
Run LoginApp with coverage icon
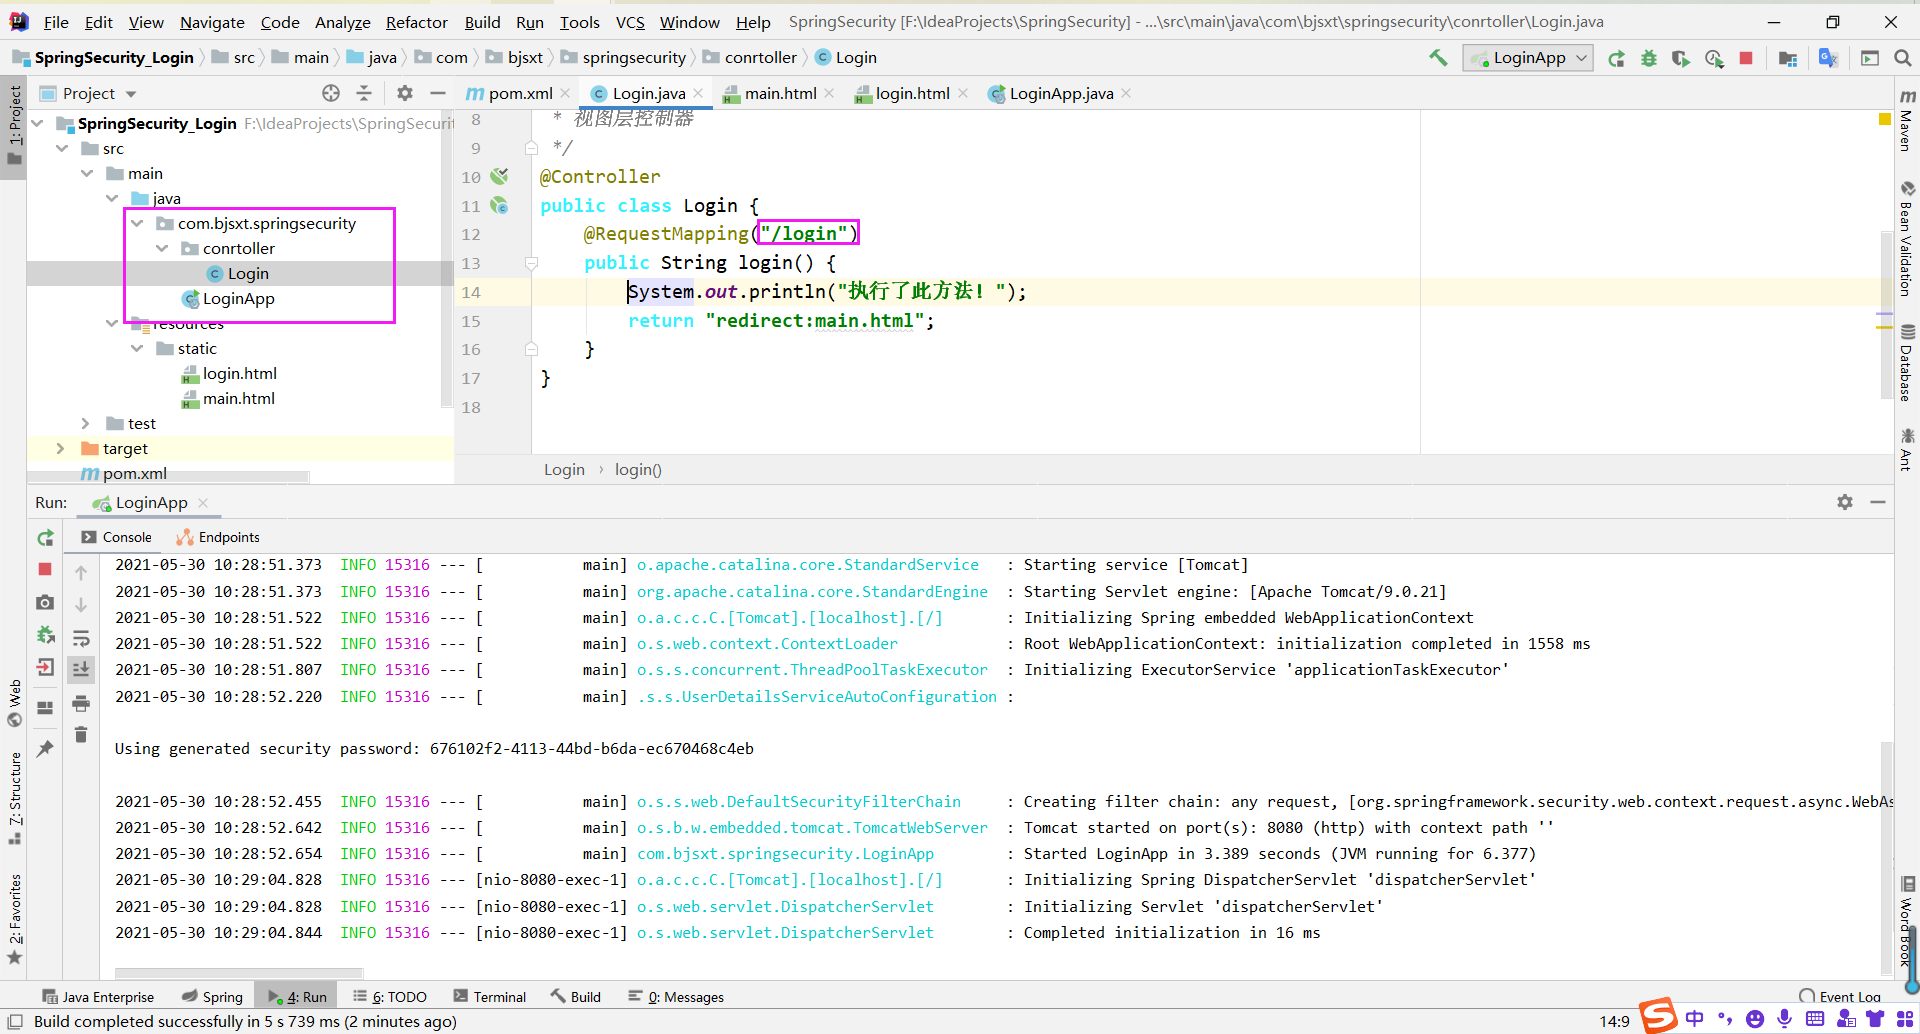click(x=1681, y=58)
